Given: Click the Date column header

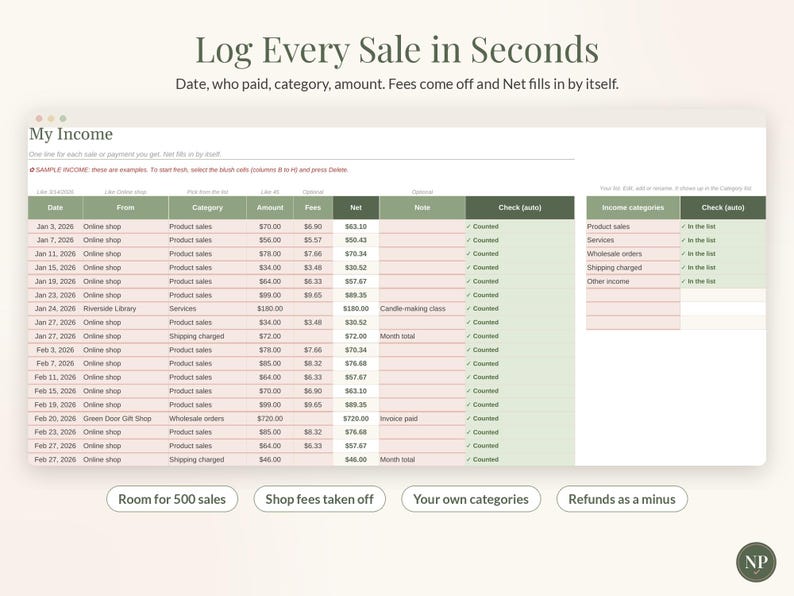Looking at the screenshot, I should (55, 208).
